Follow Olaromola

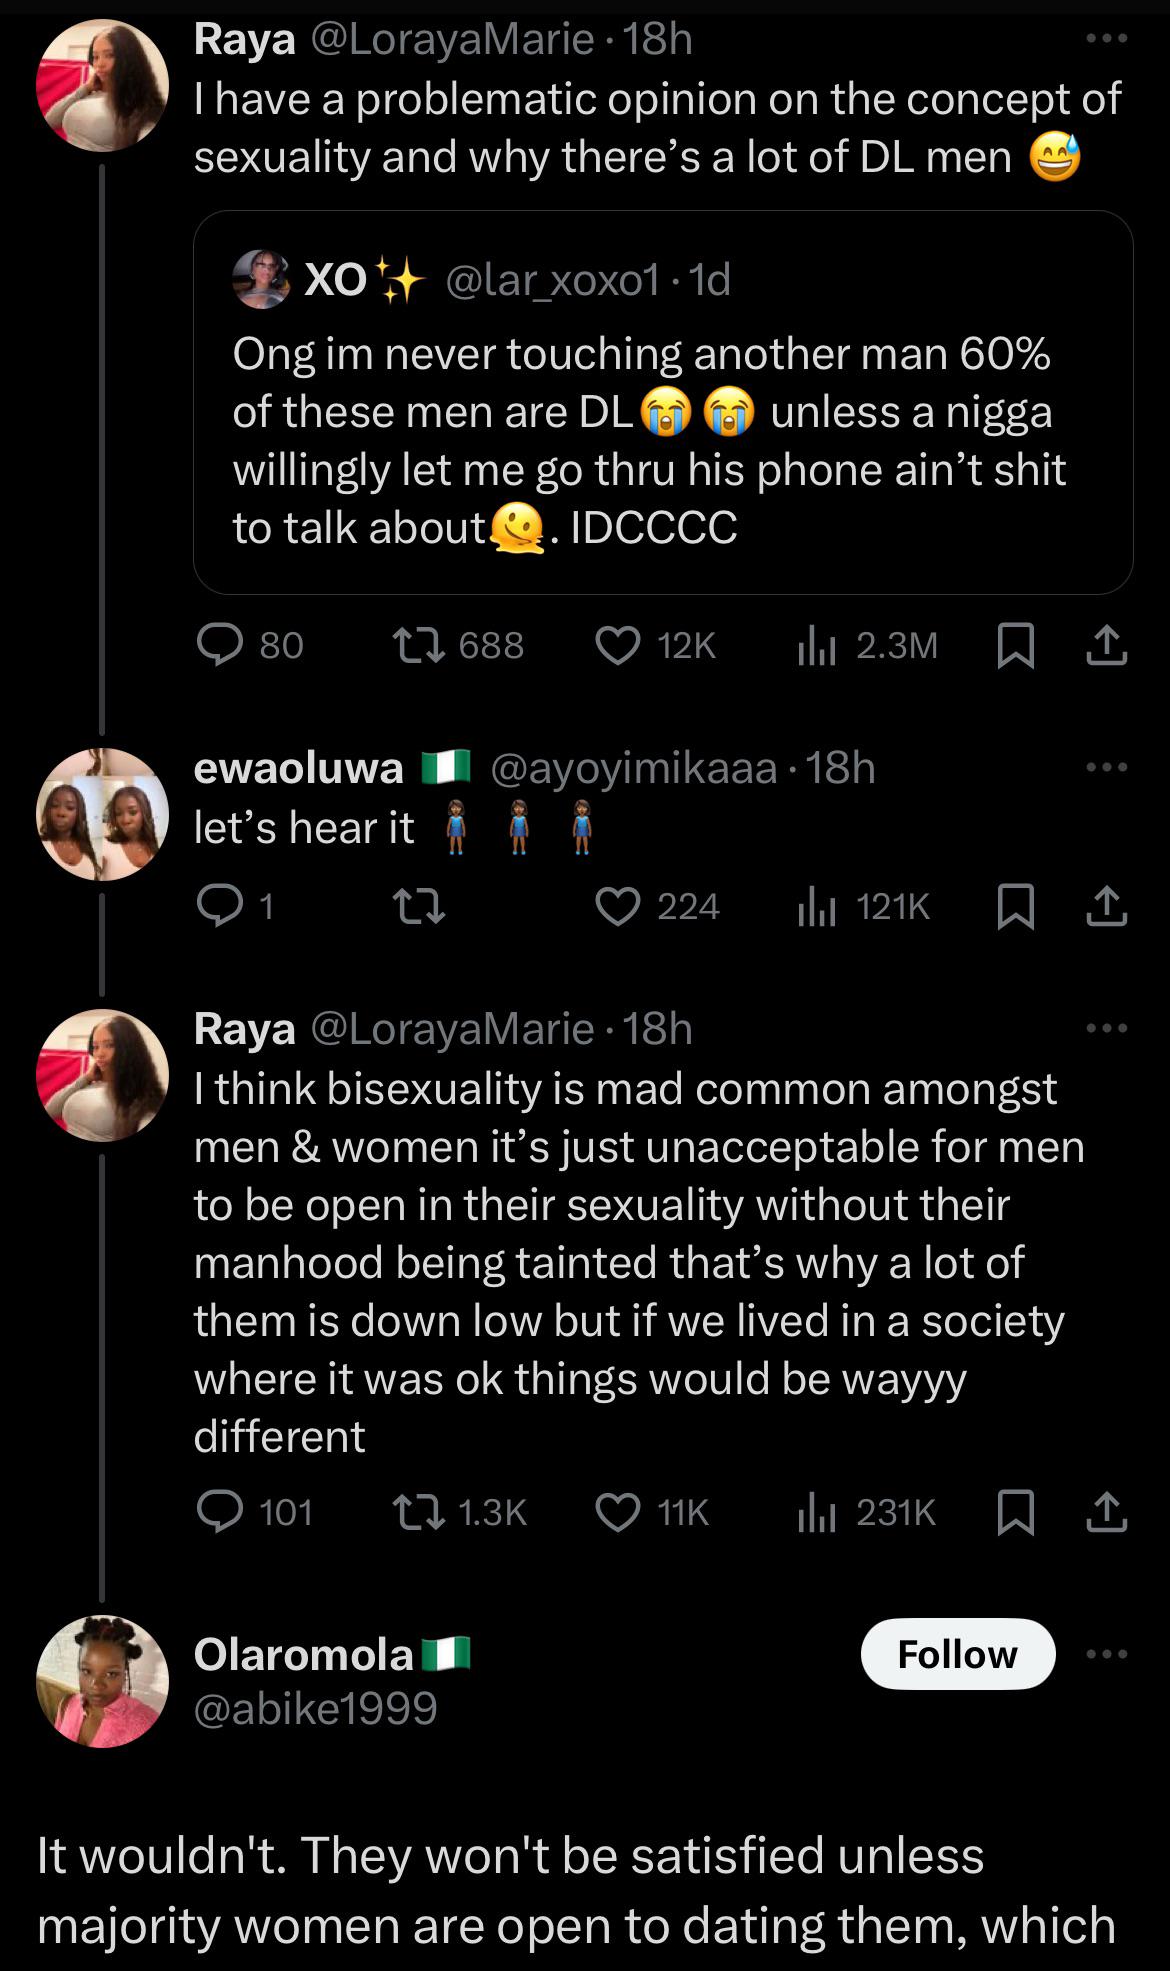tap(958, 1654)
